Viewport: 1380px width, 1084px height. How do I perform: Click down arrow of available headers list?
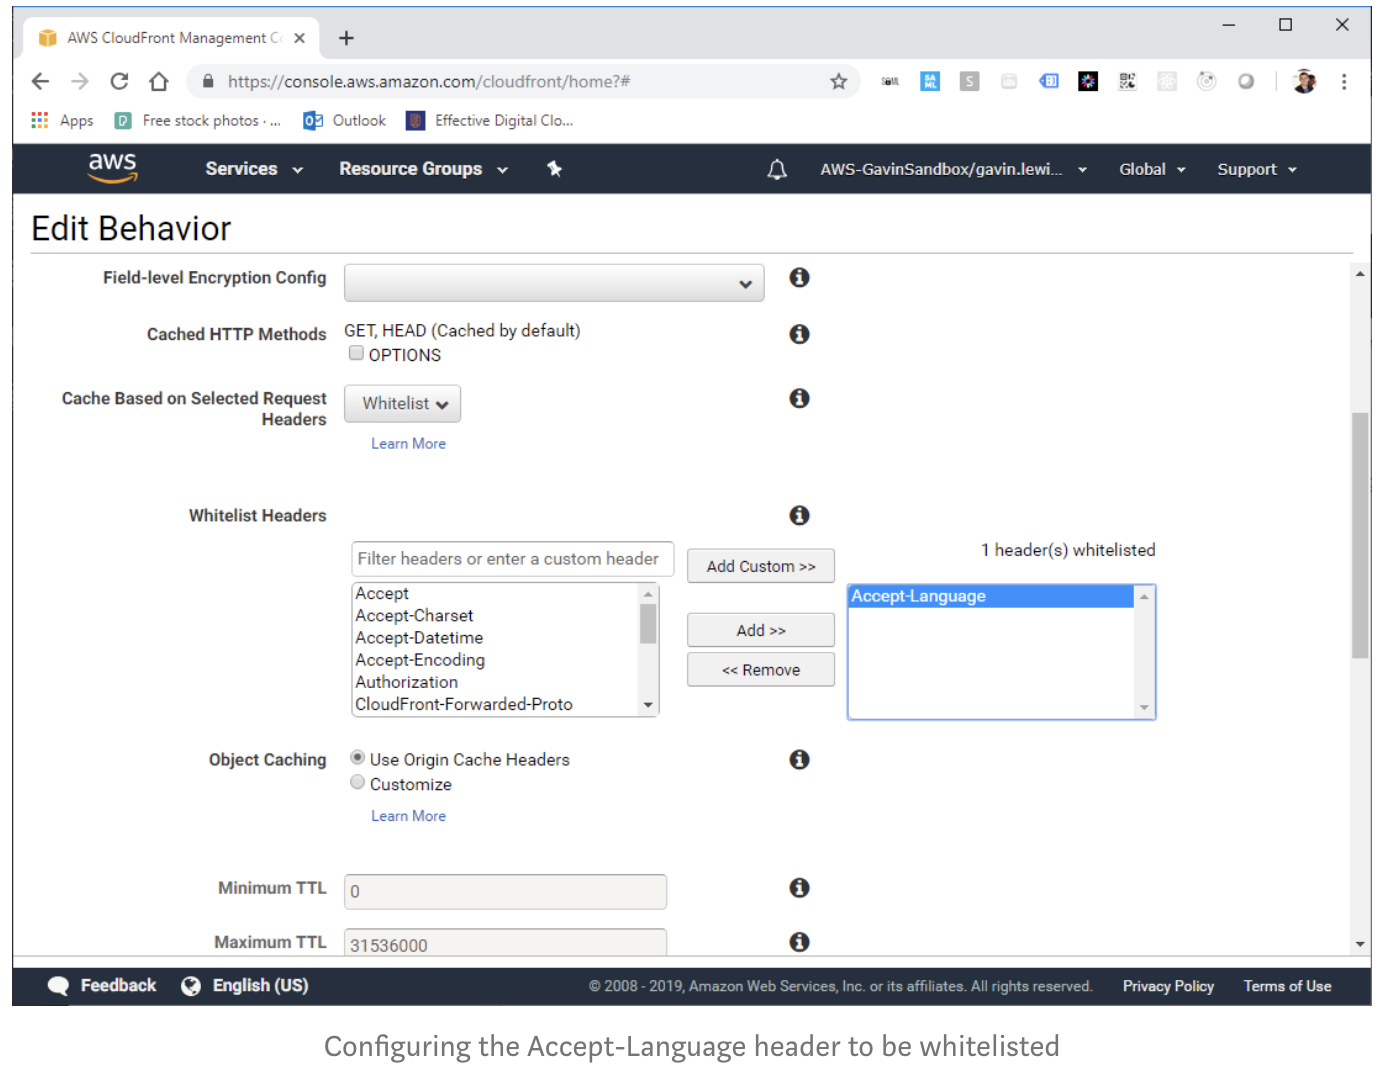[x=648, y=705]
